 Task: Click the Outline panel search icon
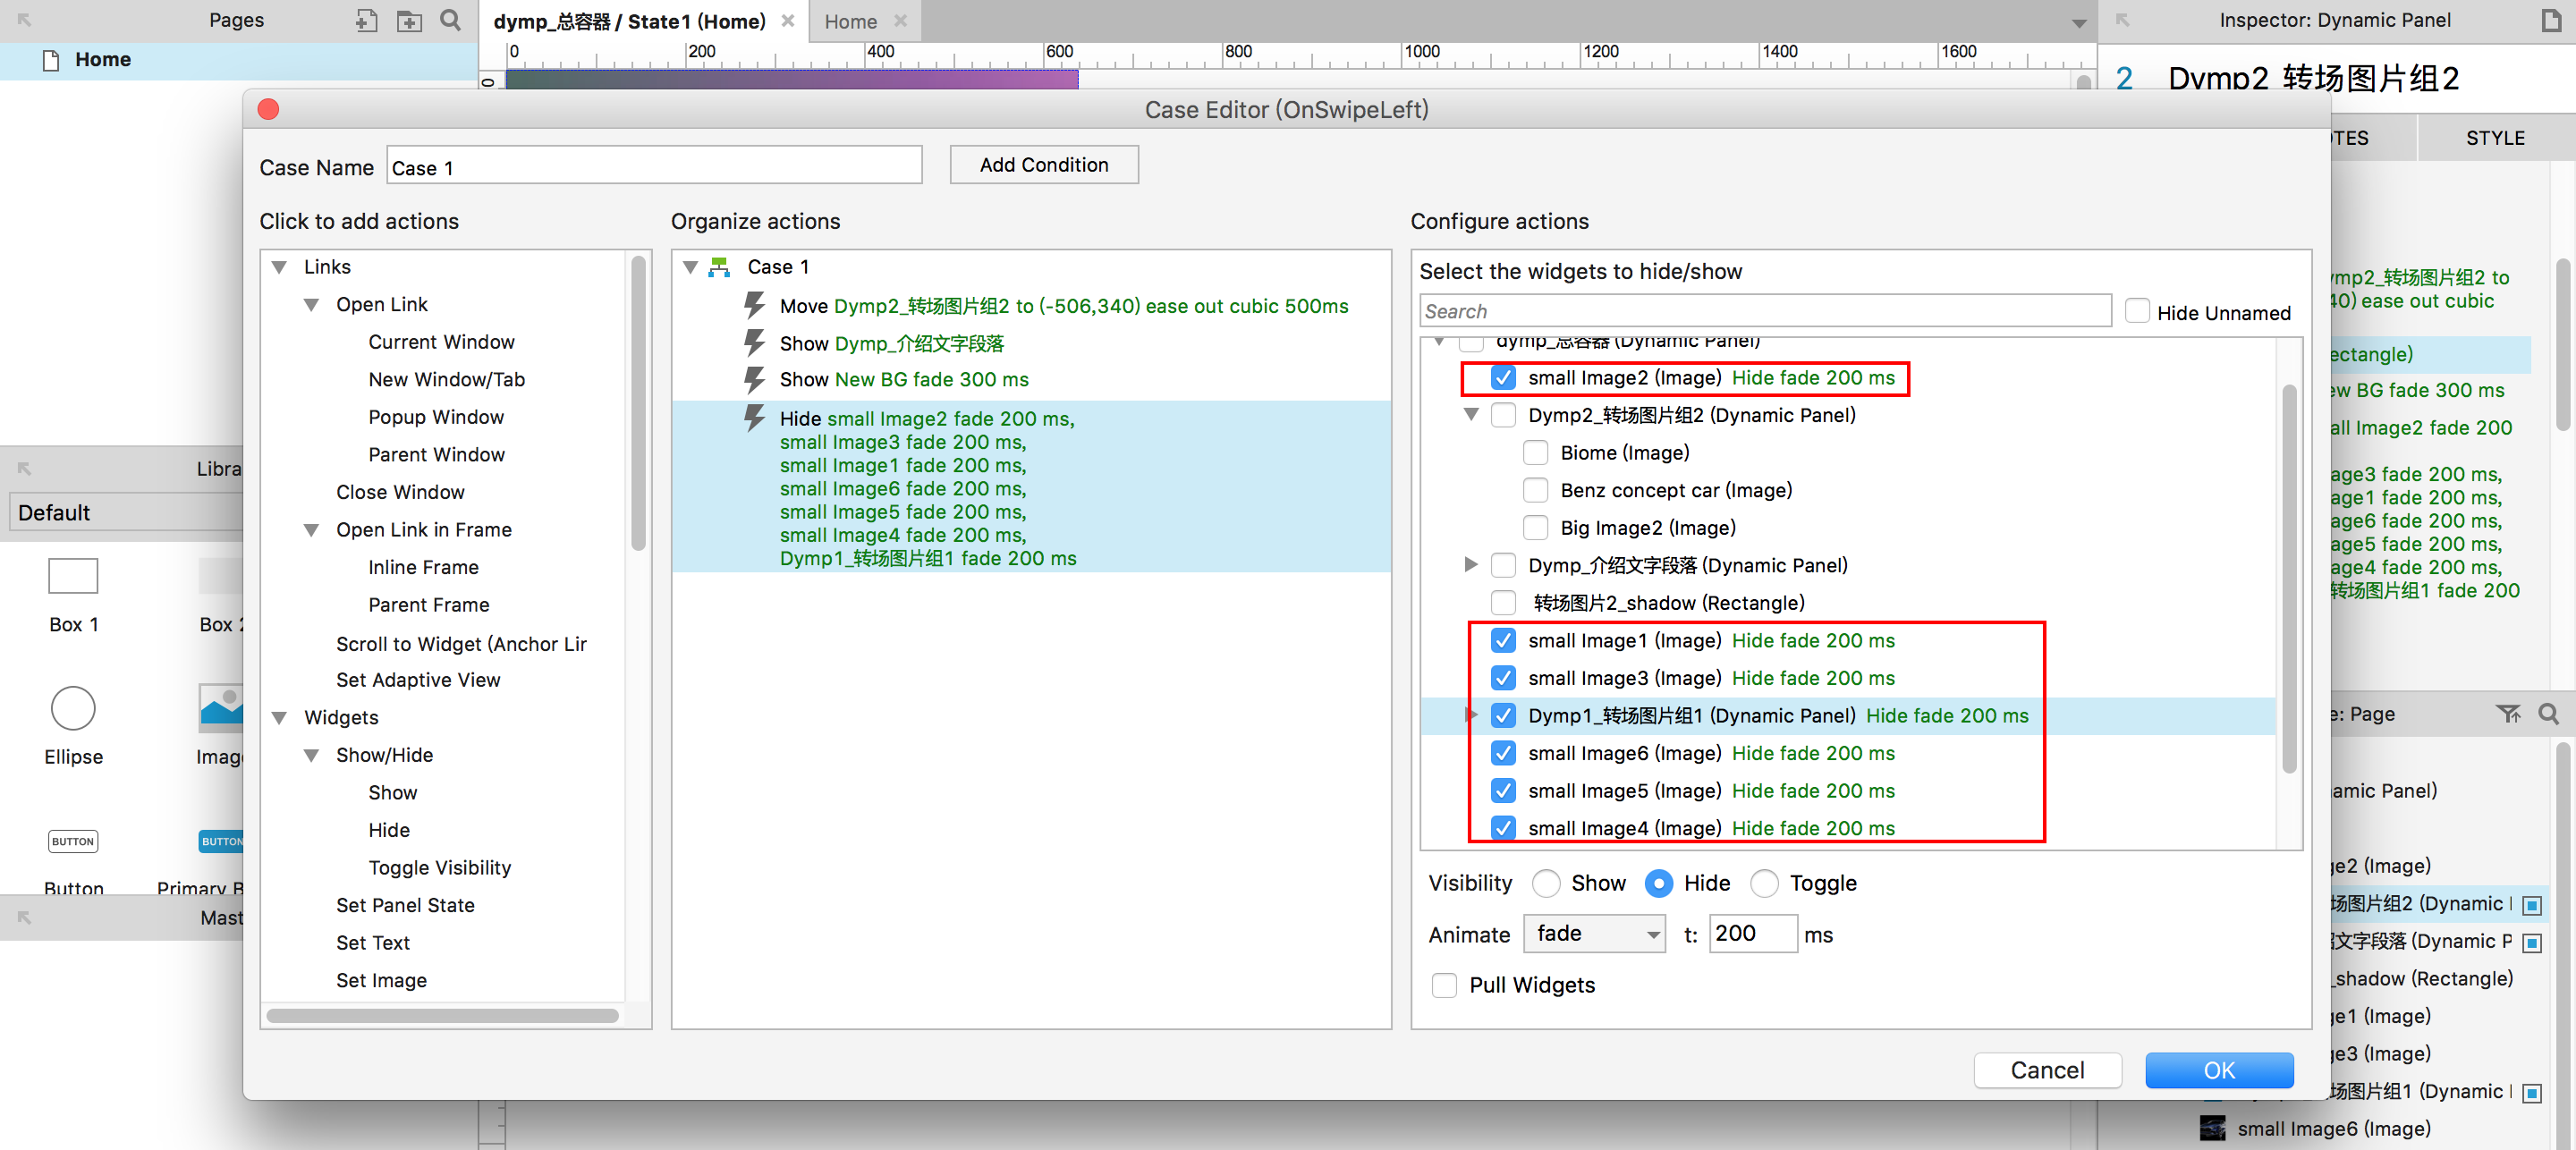2548,714
